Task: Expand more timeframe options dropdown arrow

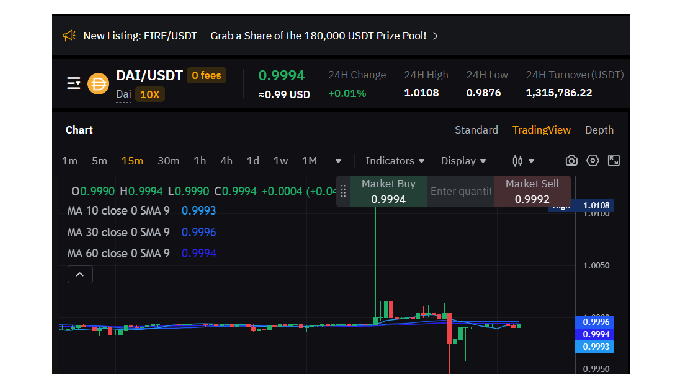Action: point(338,161)
